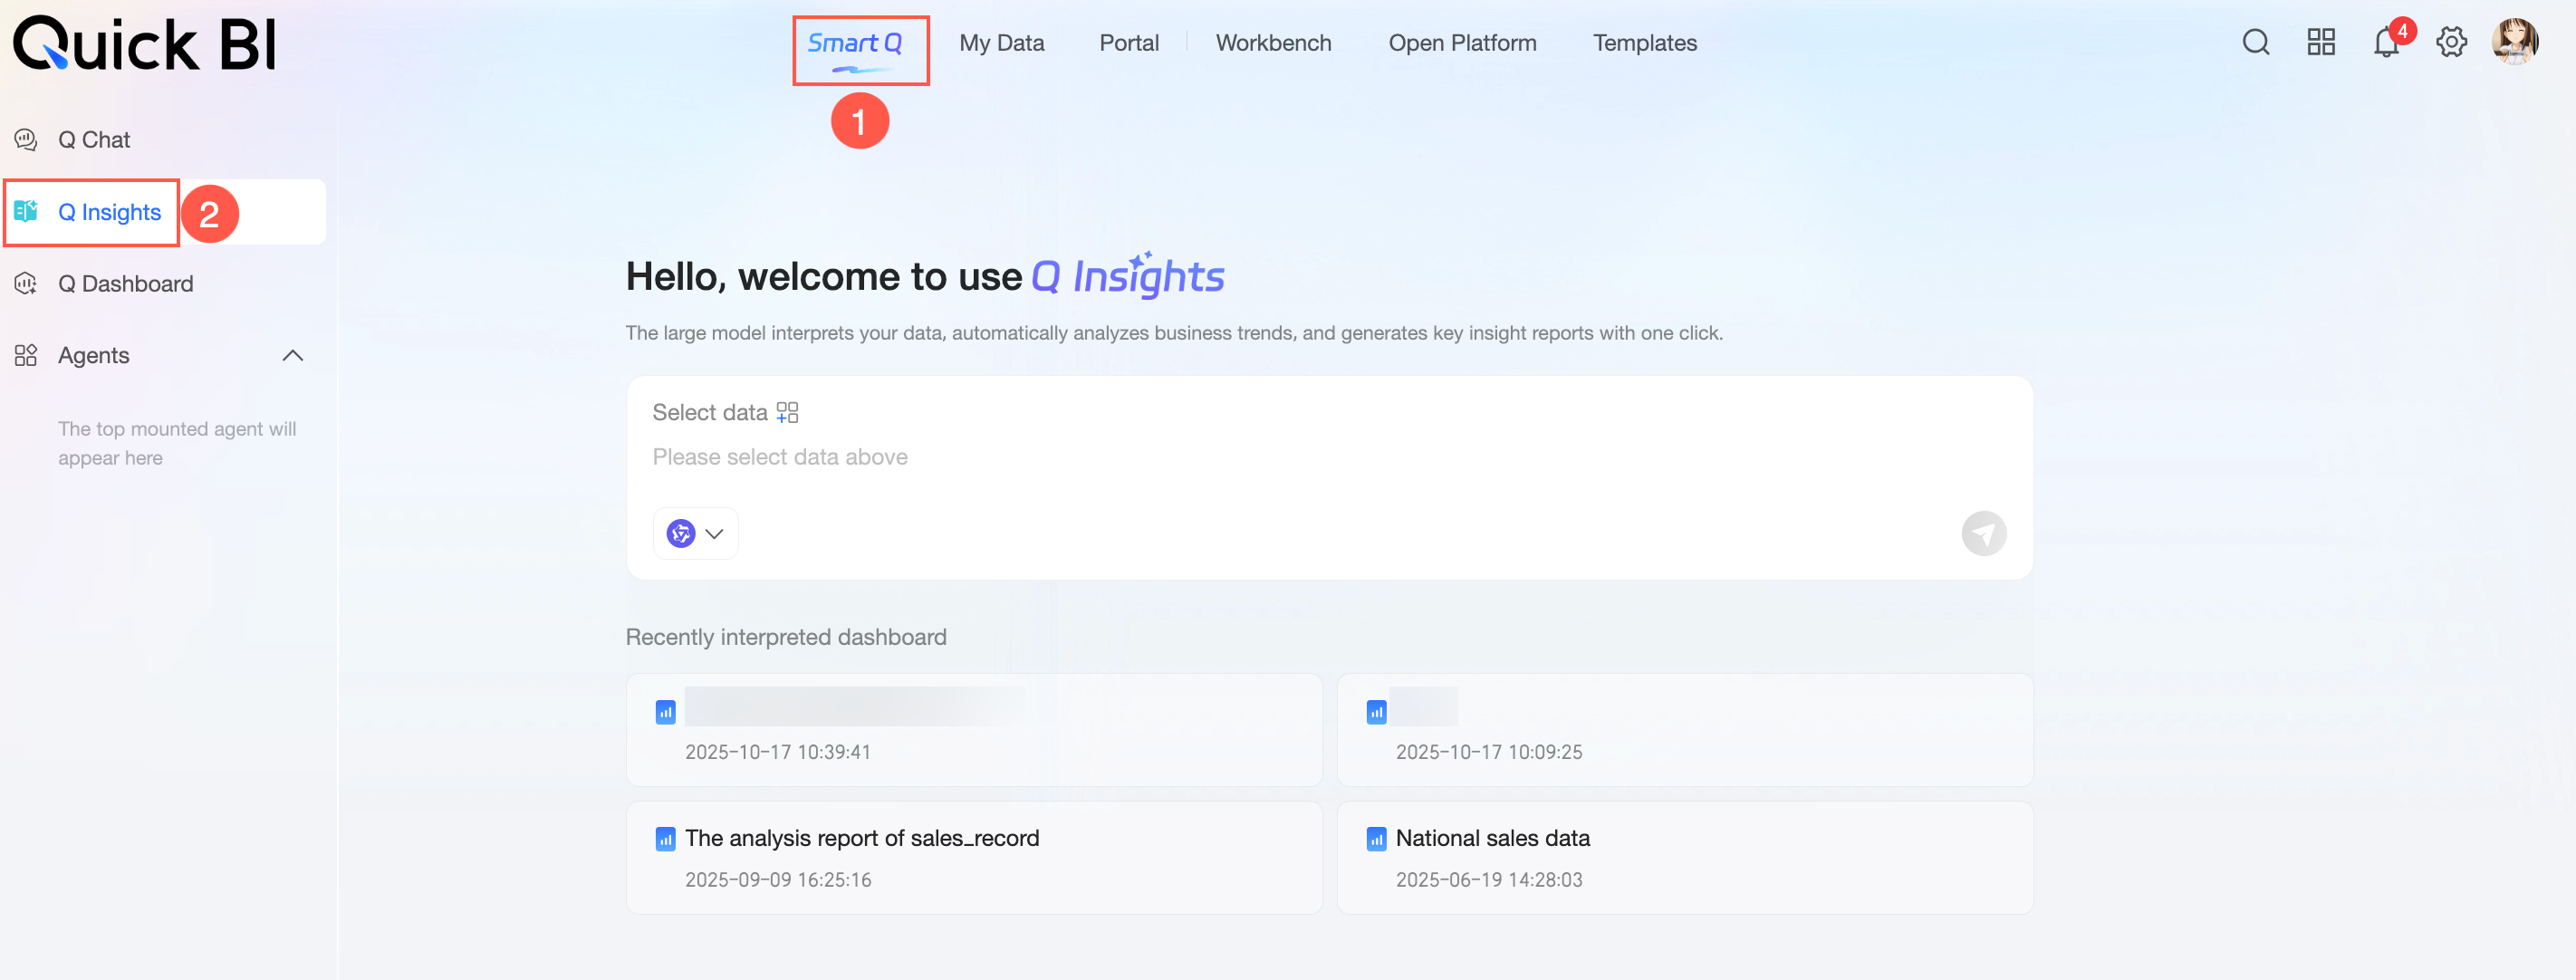Open the model selector dropdown
Image resolution: width=2576 pixels, height=980 pixels.
tap(695, 533)
